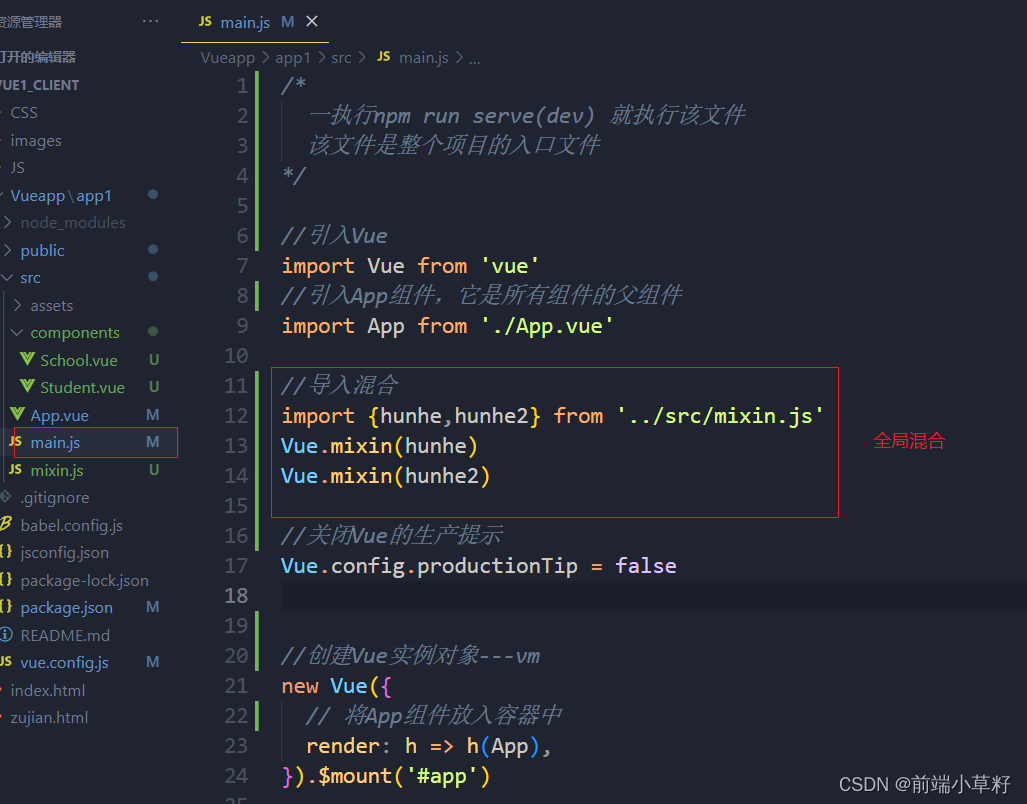Click line number 13 in the editor

point(235,445)
